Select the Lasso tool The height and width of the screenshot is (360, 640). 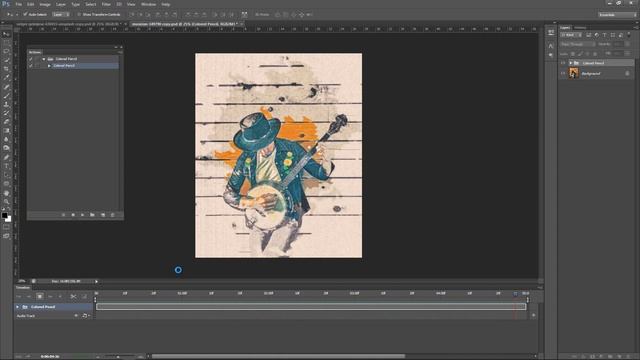click(6, 51)
